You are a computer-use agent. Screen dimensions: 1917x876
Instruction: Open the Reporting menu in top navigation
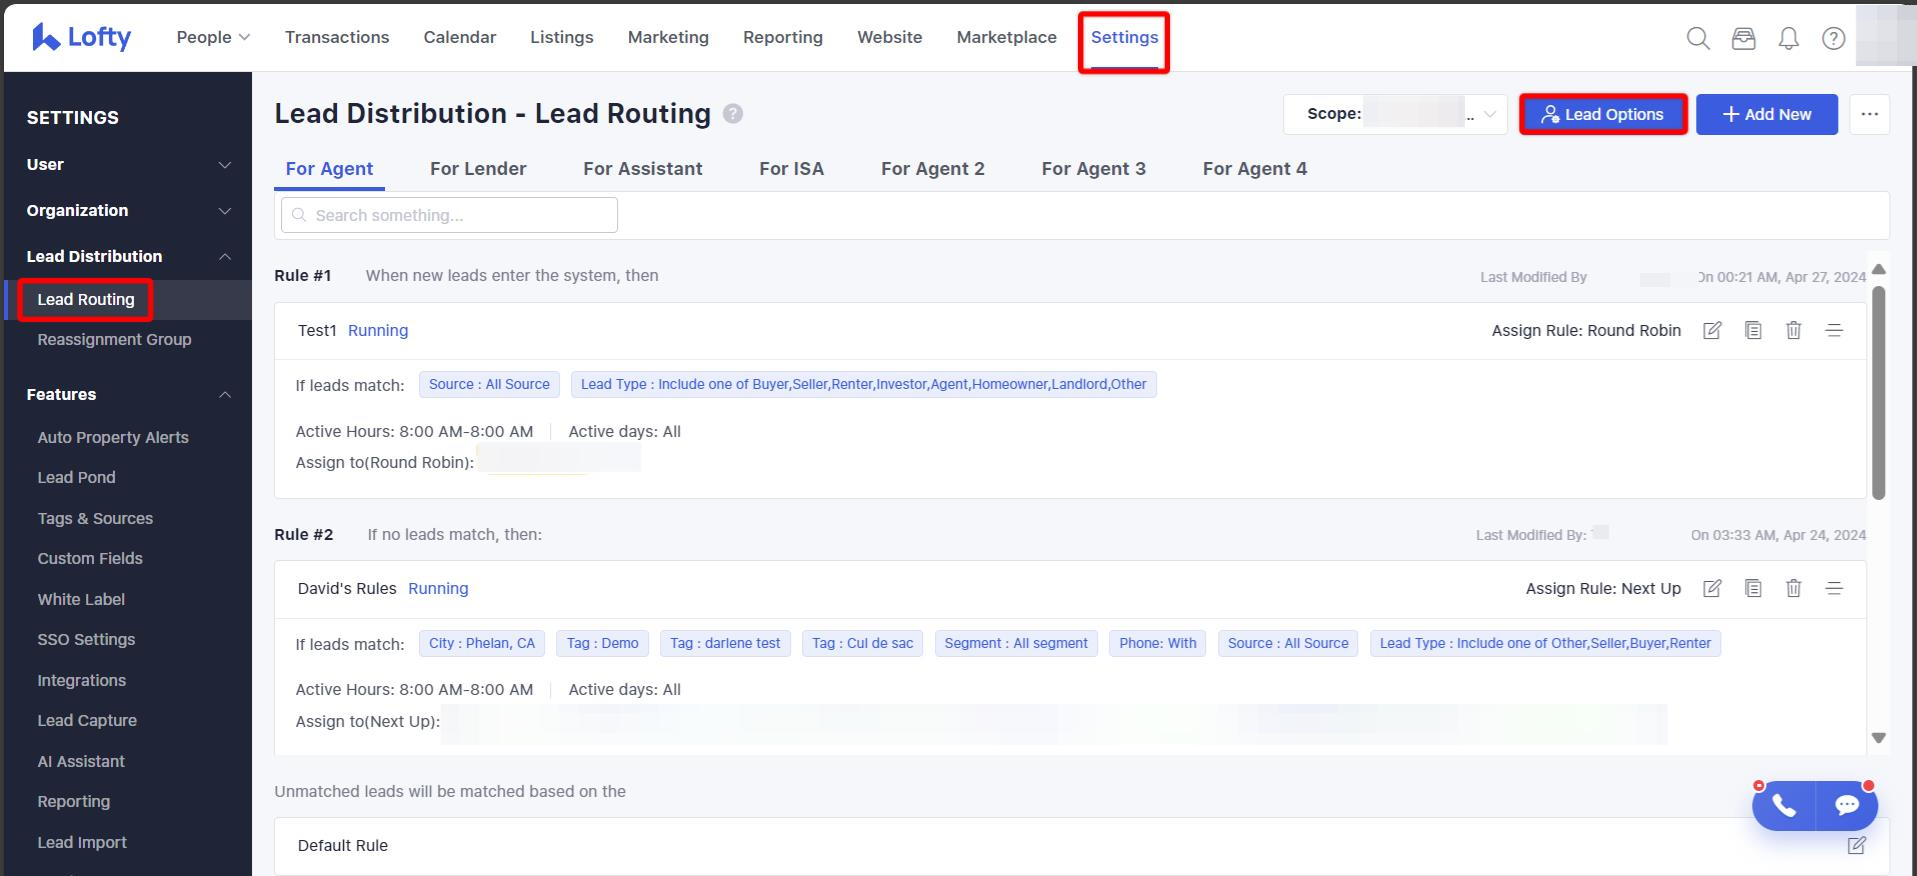[782, 37]
